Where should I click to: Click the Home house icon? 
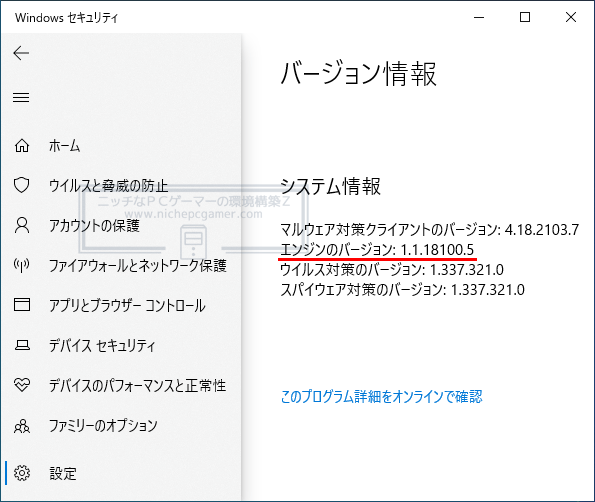click(x=22, y=145)
